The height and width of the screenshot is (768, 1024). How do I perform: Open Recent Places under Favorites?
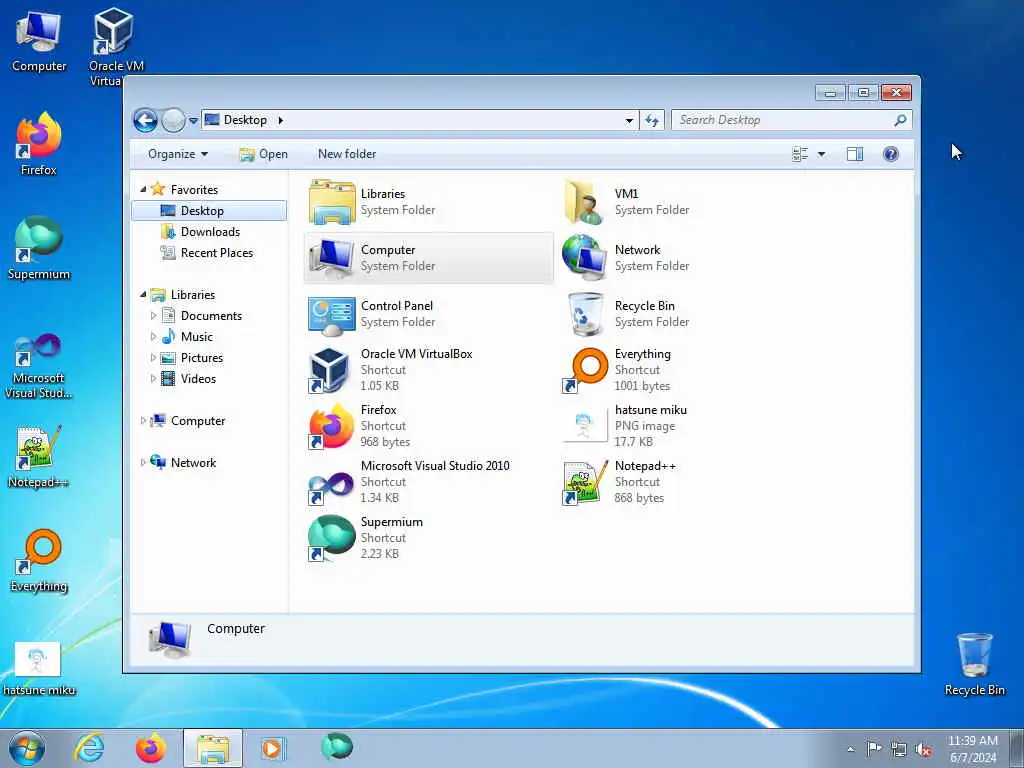216,253
